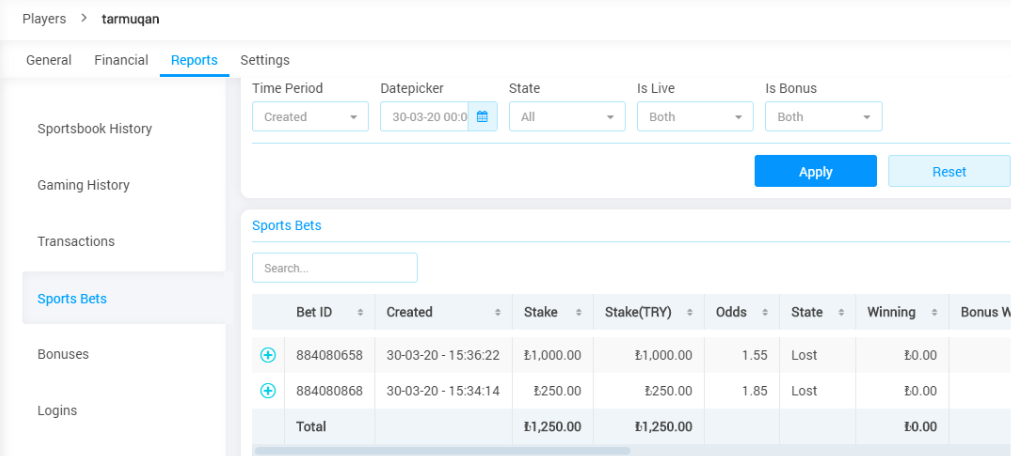Viewport: 1011px width, 456px height.
Task: Open Sportsbook History in sidebar
Action: pos(95,129)
